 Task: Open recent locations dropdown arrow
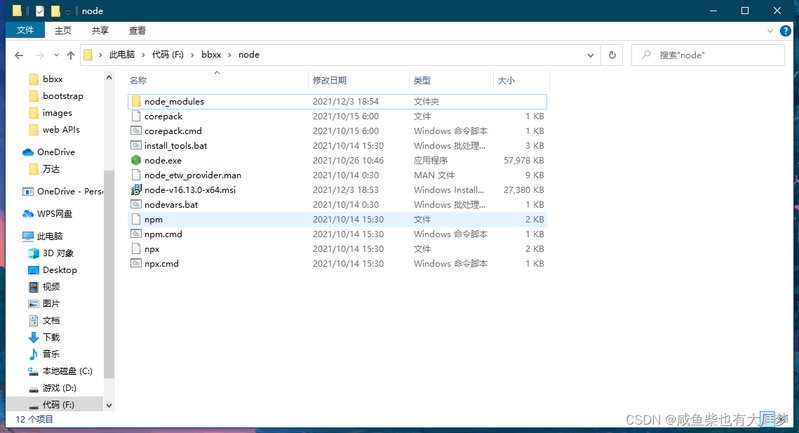(x=56, y=55)
